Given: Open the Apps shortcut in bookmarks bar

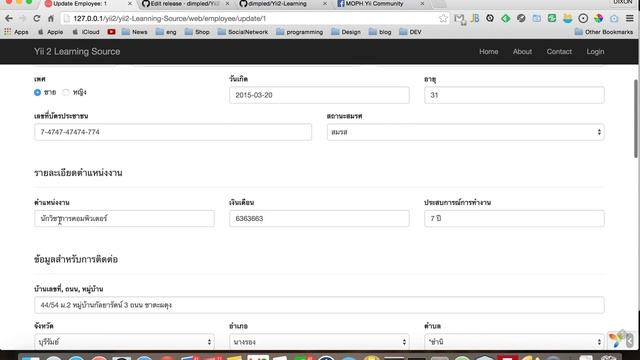Looking at the screenshot, I should 16,32.
